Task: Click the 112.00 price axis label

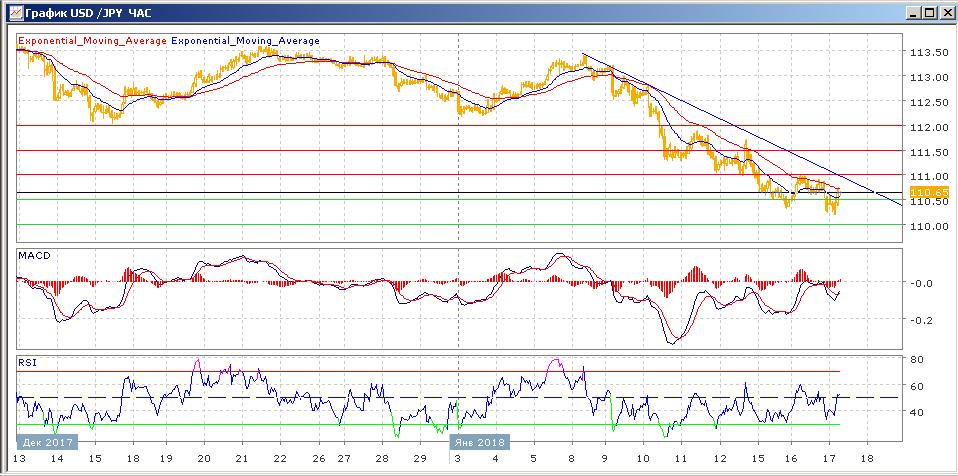Action: pyautogui.click(x=929, y=127)
